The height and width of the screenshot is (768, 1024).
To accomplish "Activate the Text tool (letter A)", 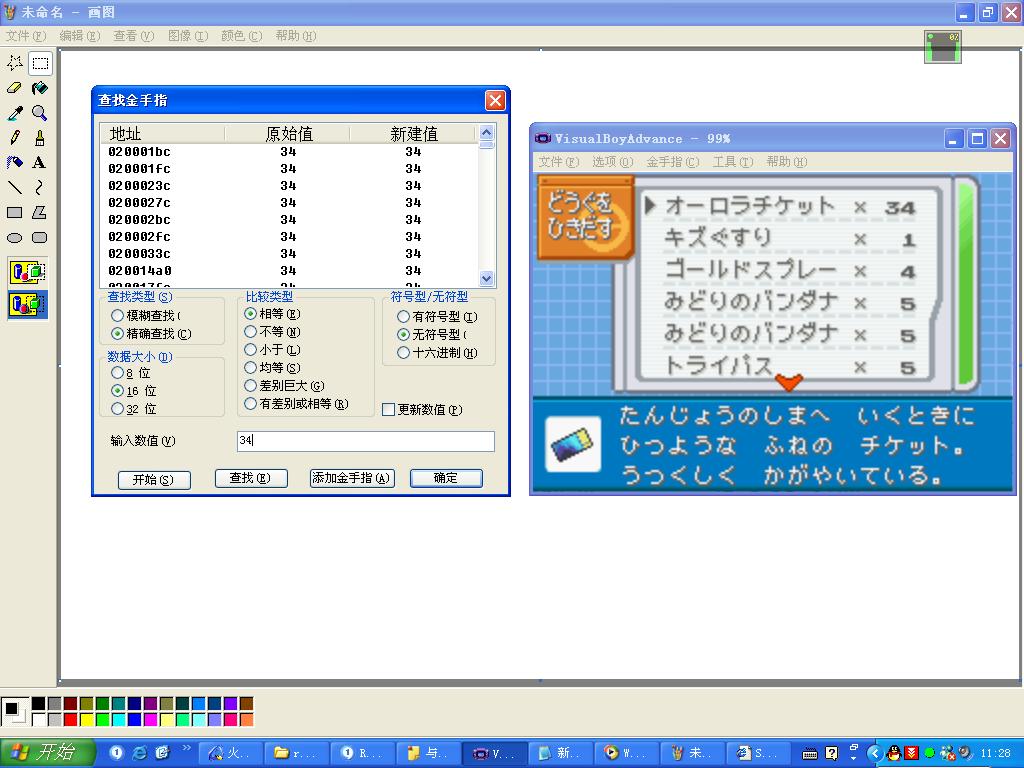I will [x=39, y=162].
